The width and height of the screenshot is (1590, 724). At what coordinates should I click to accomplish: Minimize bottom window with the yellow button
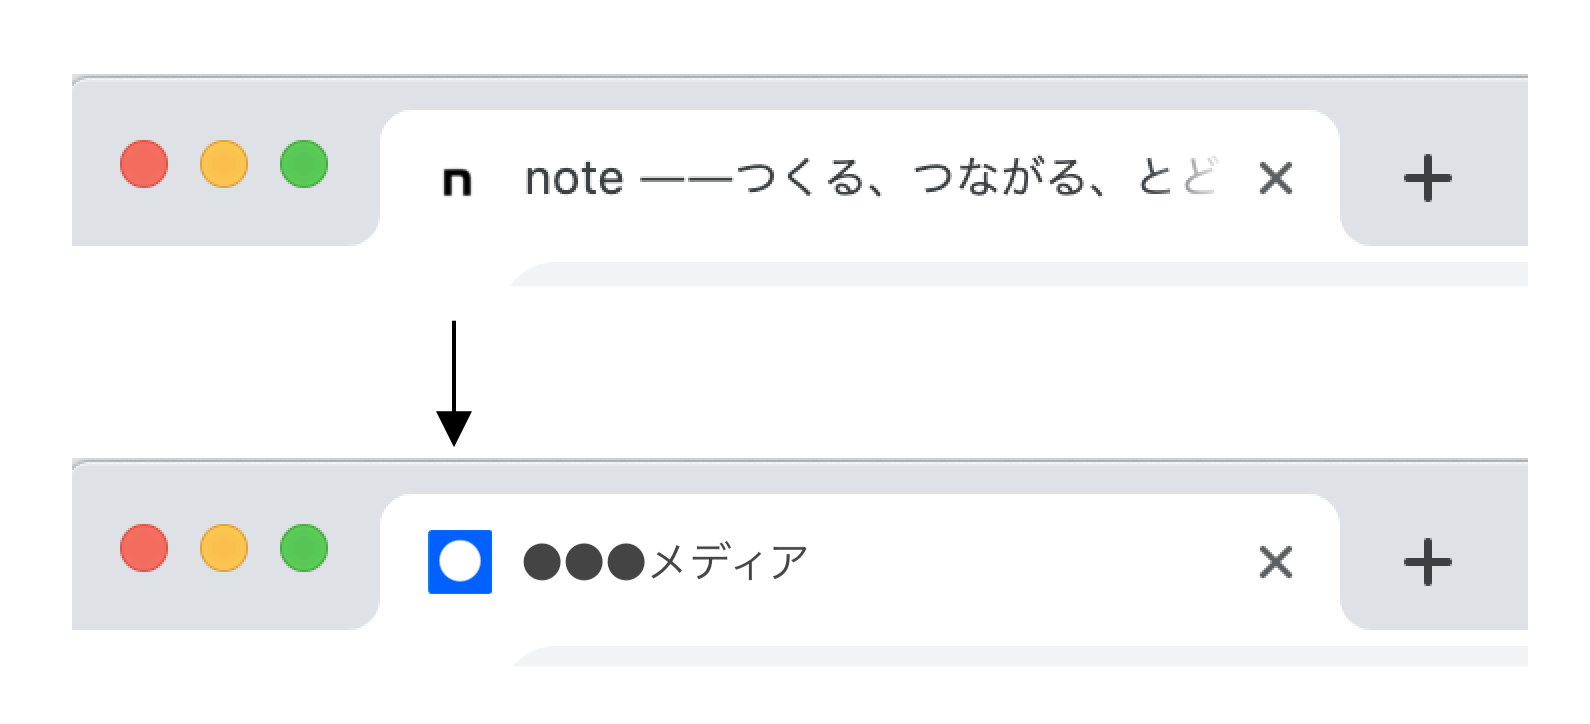[224, 548]
